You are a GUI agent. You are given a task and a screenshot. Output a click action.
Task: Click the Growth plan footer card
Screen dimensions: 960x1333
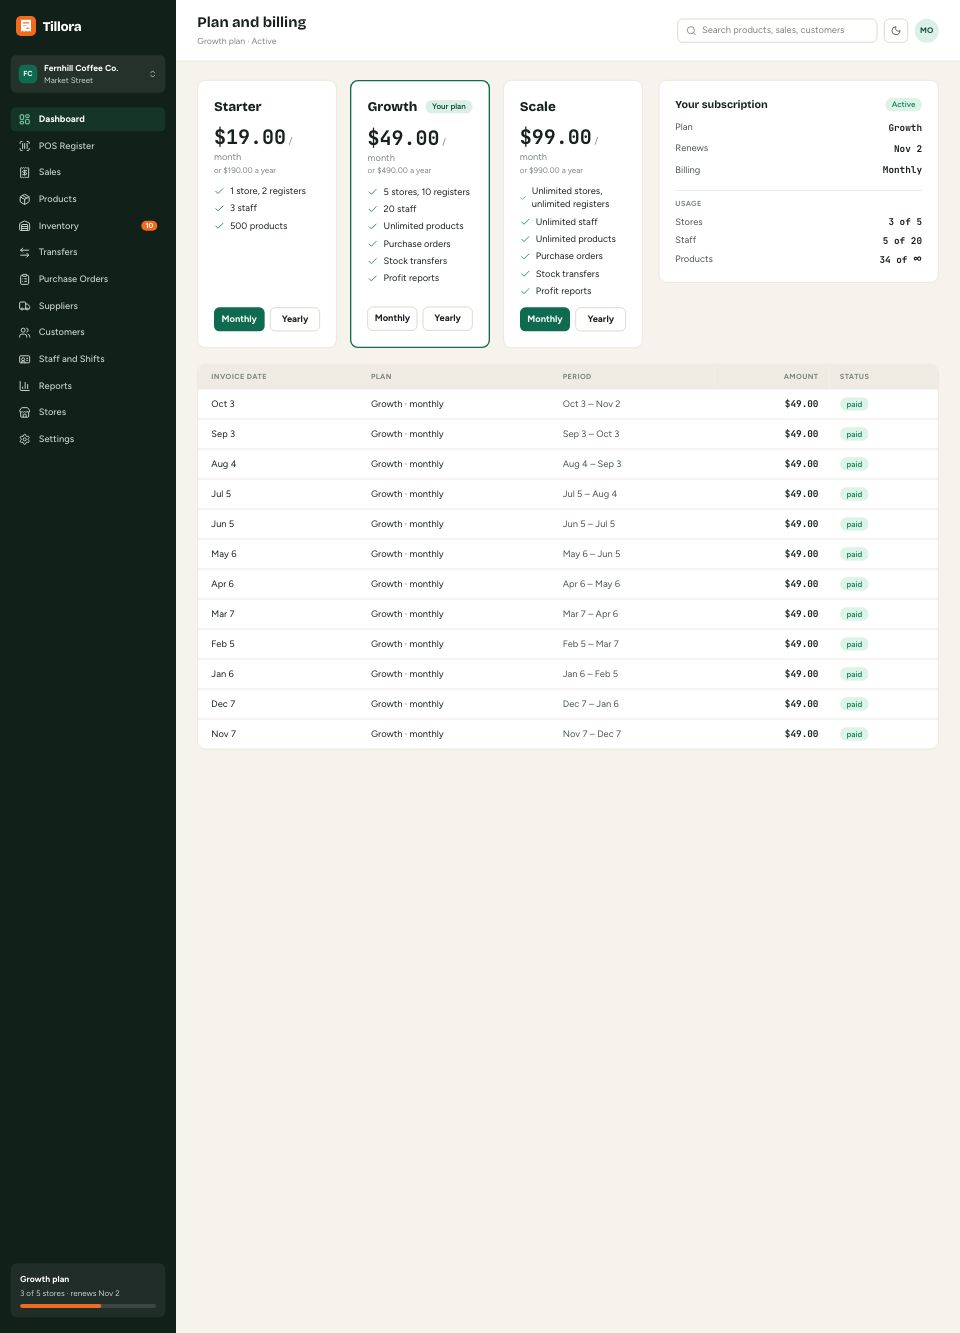point(88,1290)
